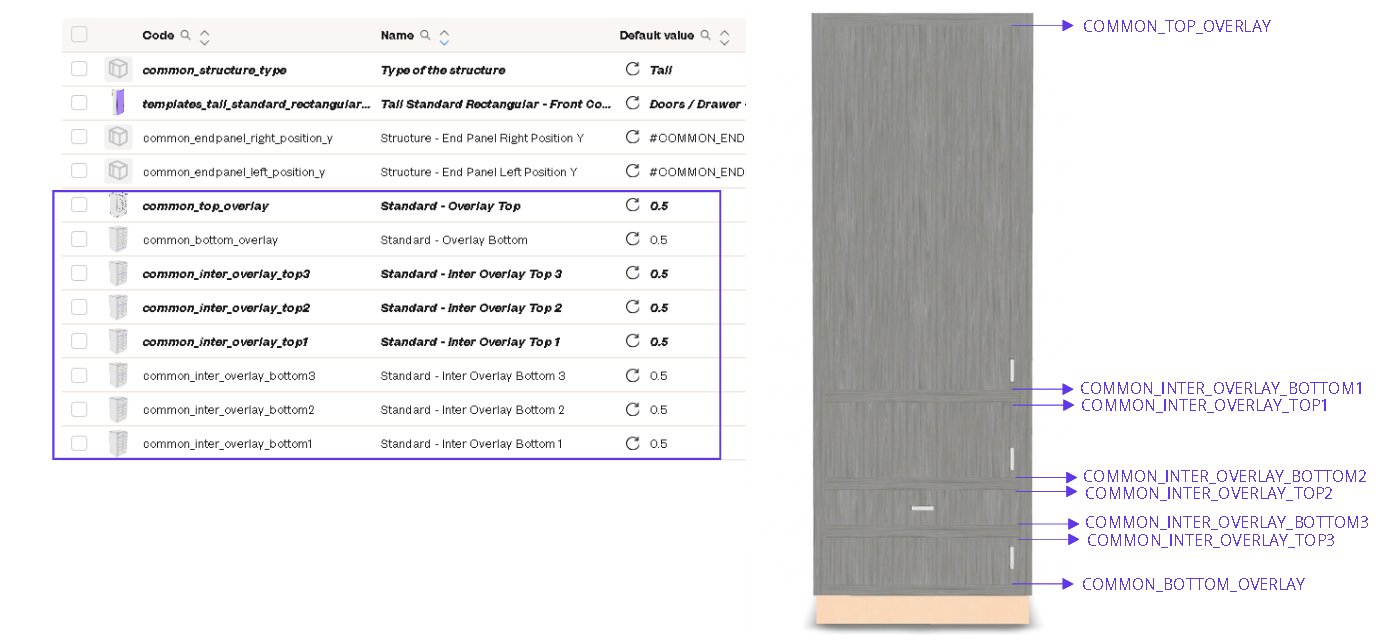1381x642 pixels.
Task: Click the search icon in Name column header
Action: [425, 35]
